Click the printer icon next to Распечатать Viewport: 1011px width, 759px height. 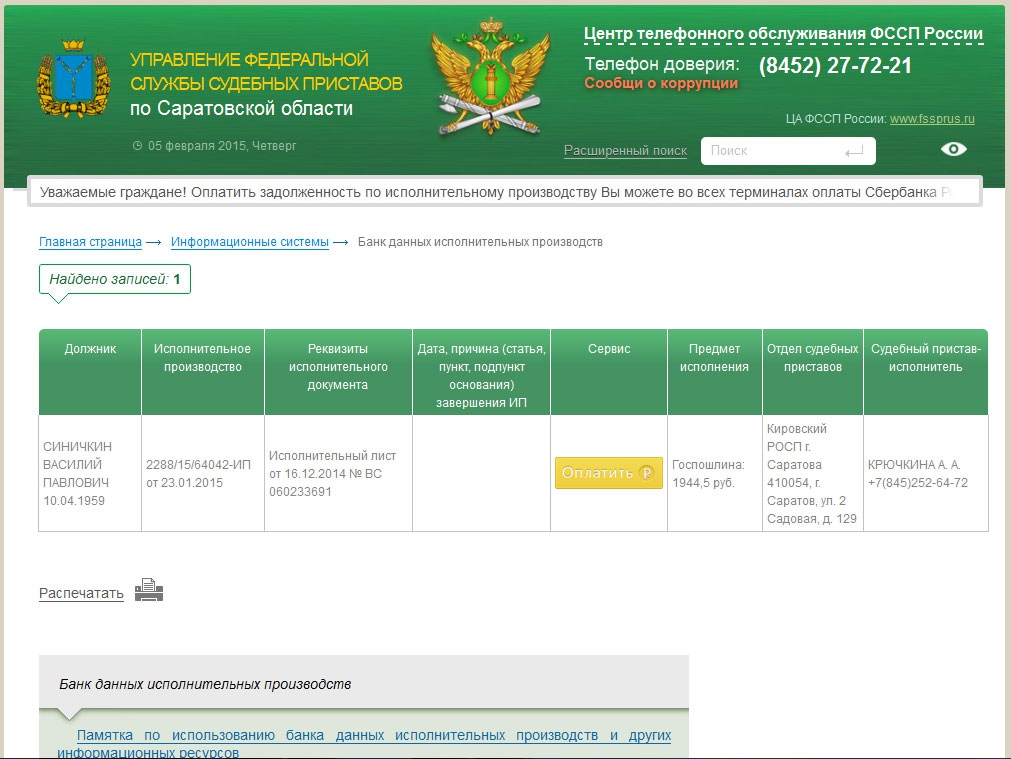[149, 590]
